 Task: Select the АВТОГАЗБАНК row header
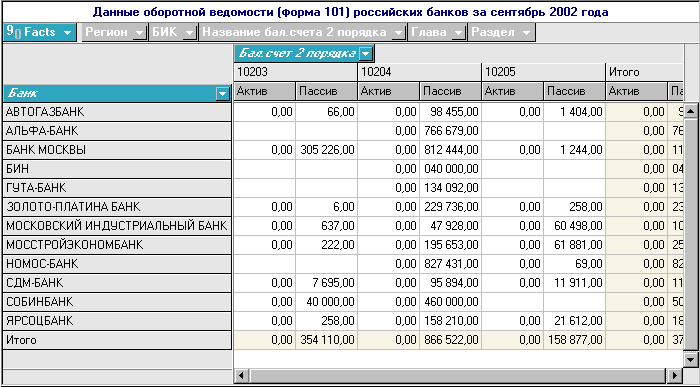[x=117, y=112]
